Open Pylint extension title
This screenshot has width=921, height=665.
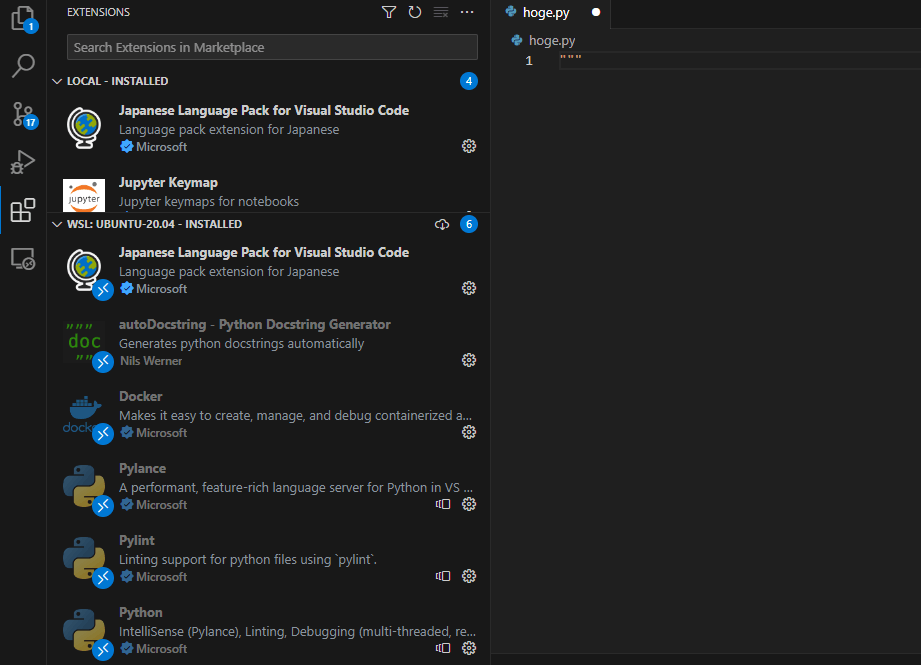(136, 540)
